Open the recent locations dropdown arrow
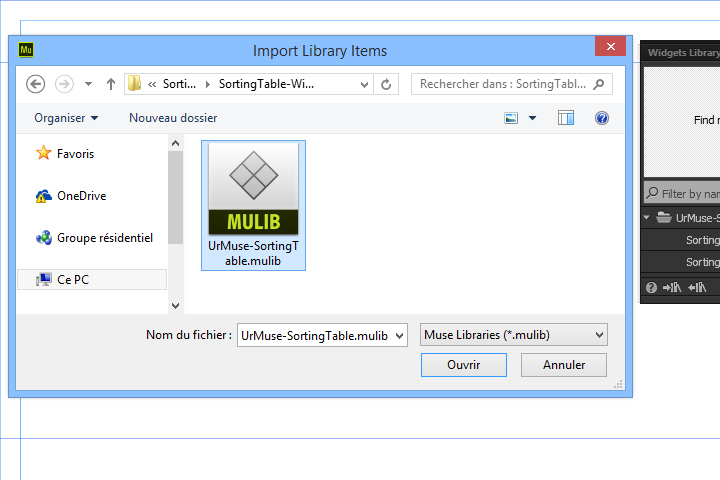 point(89,84)
